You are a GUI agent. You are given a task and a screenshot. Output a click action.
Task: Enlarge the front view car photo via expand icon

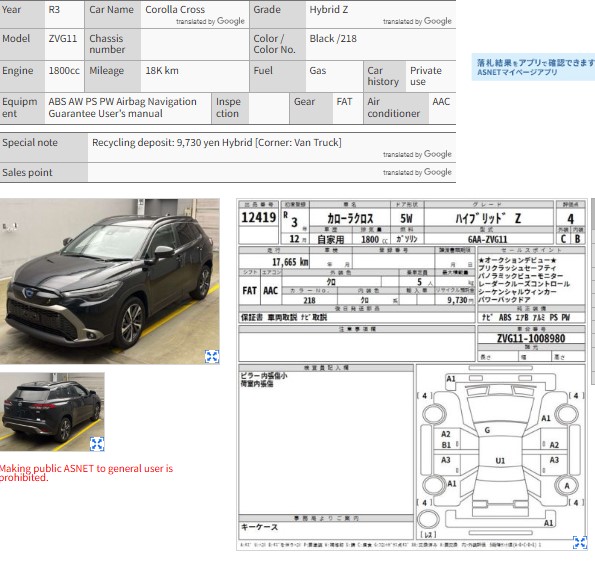click(x=212, y=356)
